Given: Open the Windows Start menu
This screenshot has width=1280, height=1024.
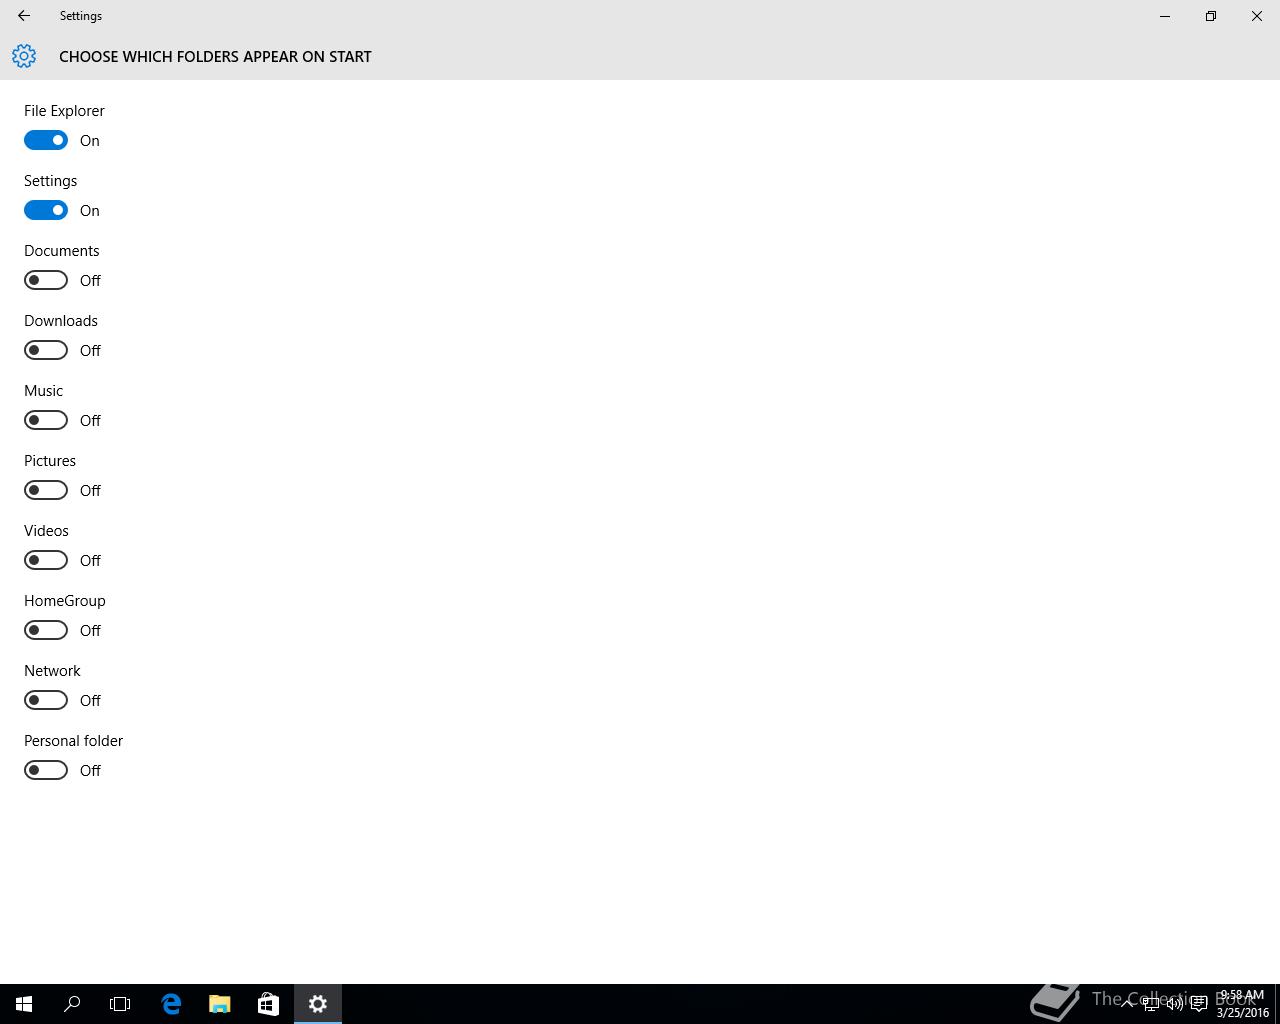Looking at the screenshot, I should tap(24, 1004).
